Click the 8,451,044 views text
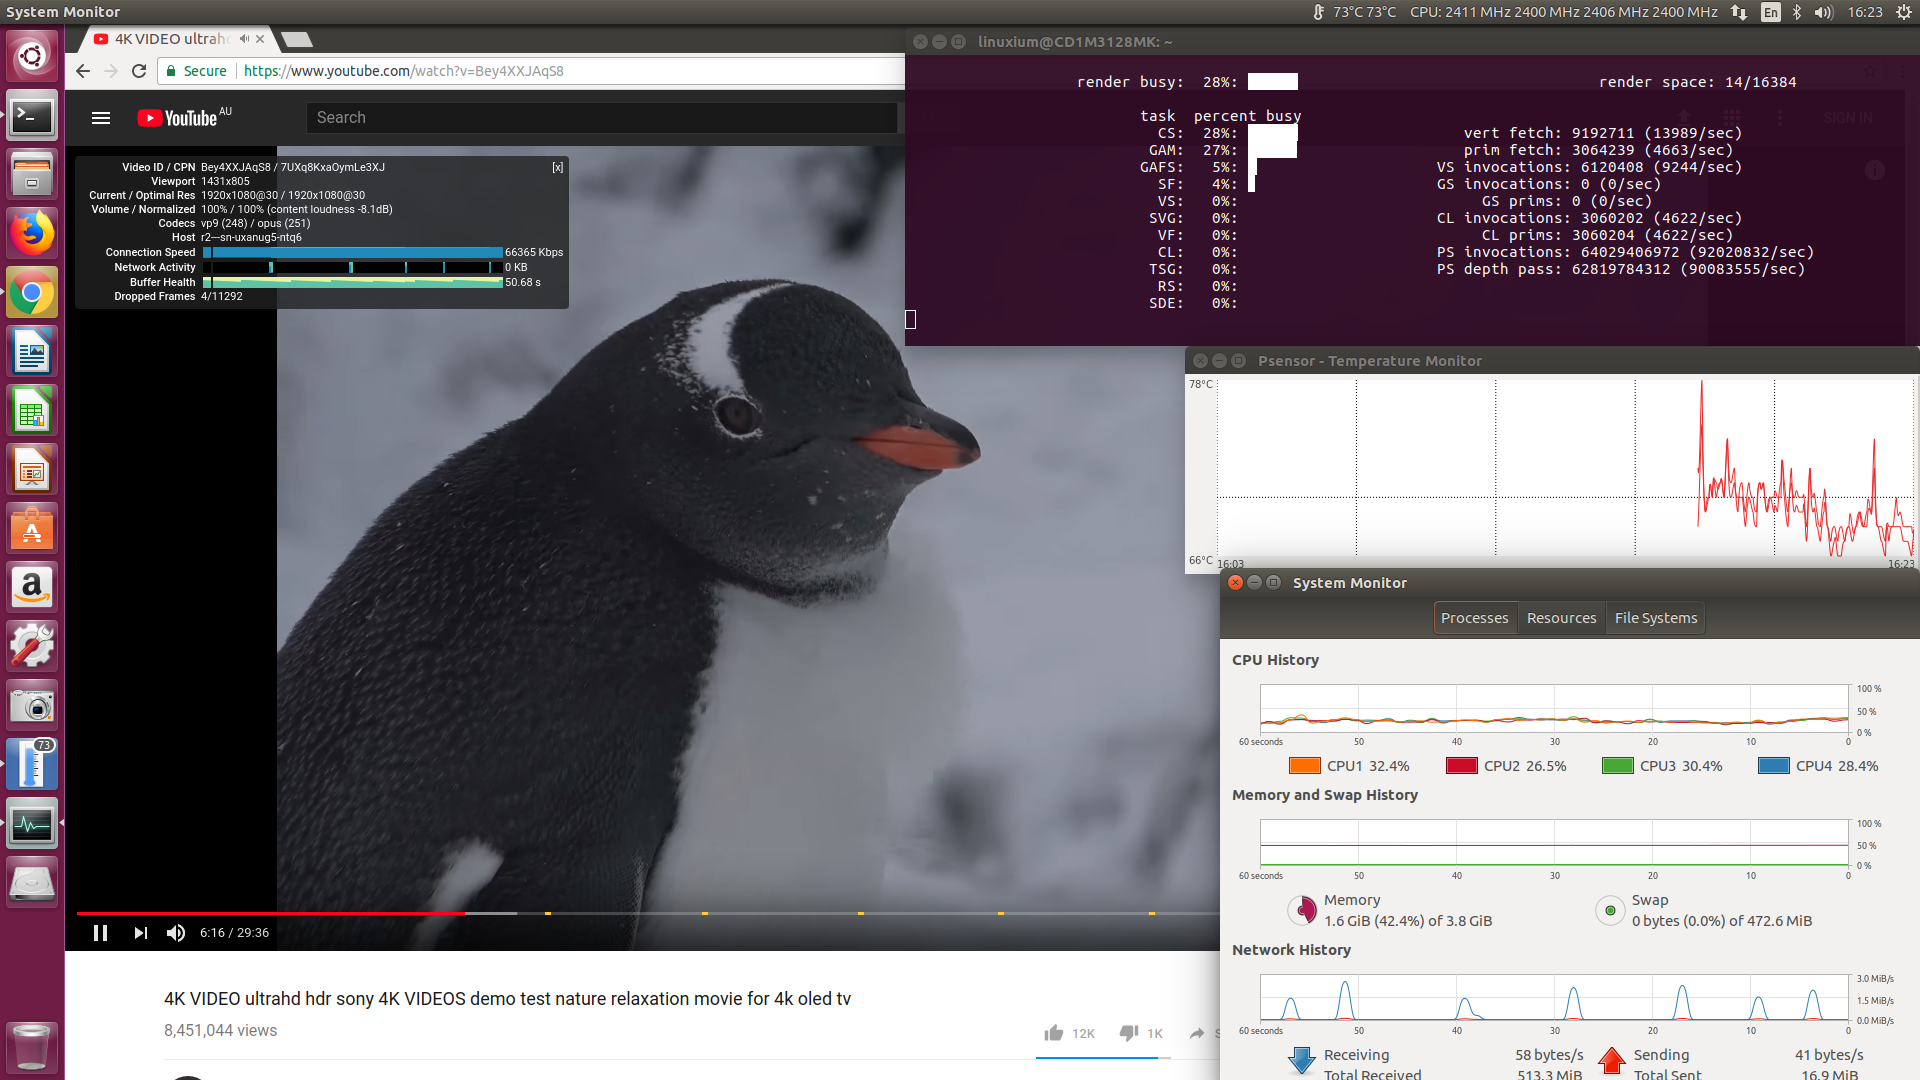 click(220, 1030)
